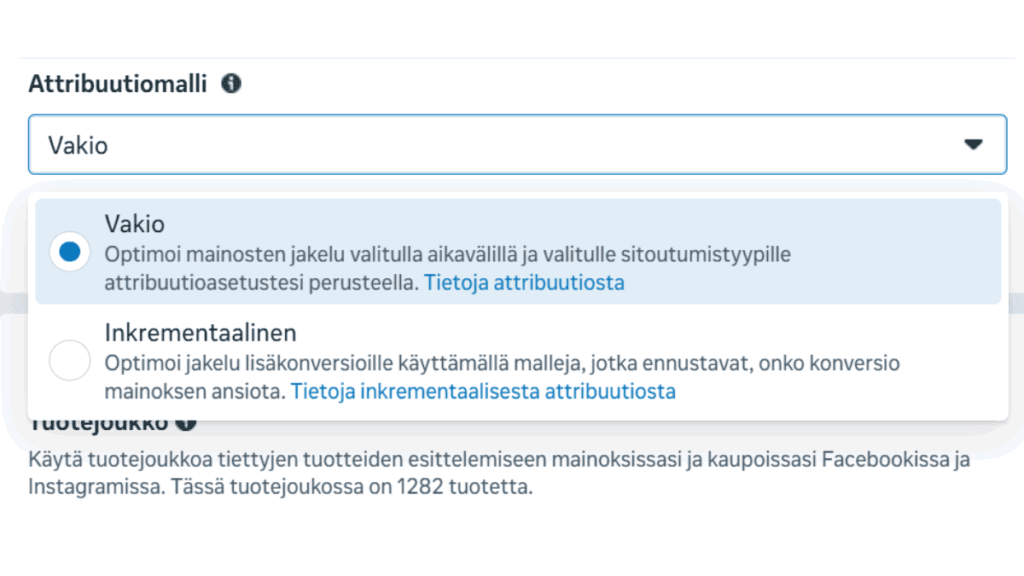This screenshot has height=576, width=1024.
Task: Click the circled info symbol above the dropdown
Action: tap(233, 84)
